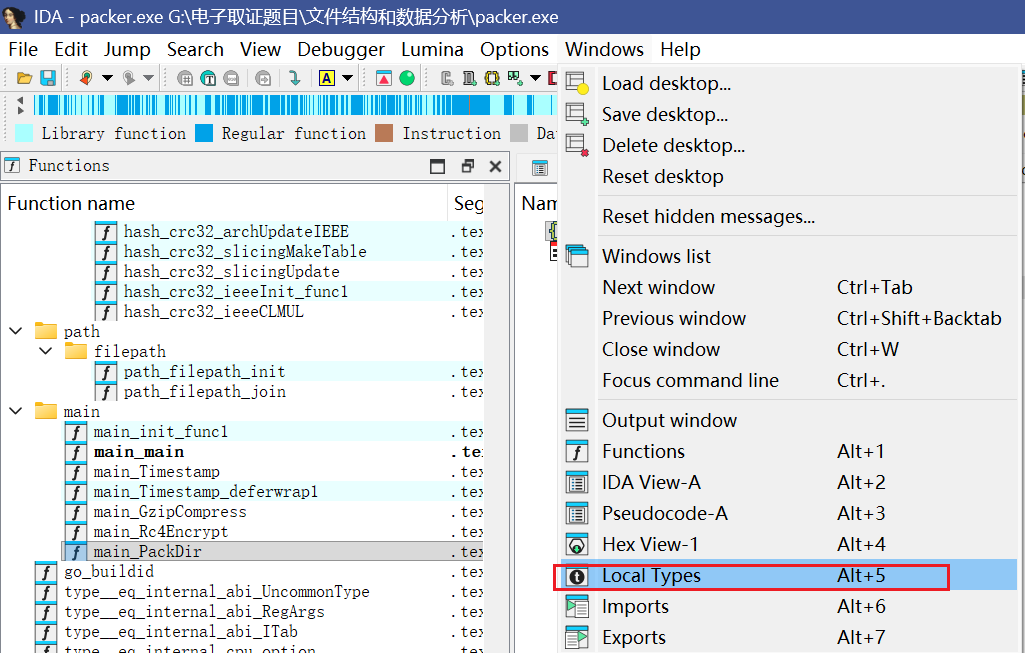Float the Functions panel with restore button
Viewport: 1025px width, 653px height.
pos(467,166)
